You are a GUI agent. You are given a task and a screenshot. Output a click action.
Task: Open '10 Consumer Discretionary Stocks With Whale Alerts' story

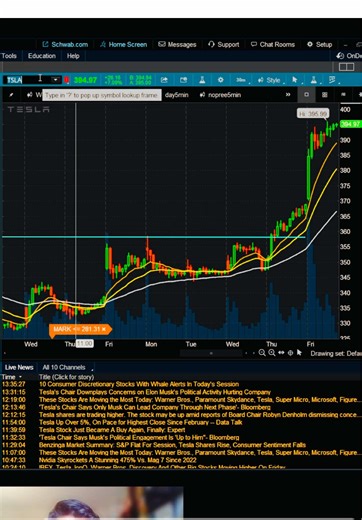click(139, 384)
